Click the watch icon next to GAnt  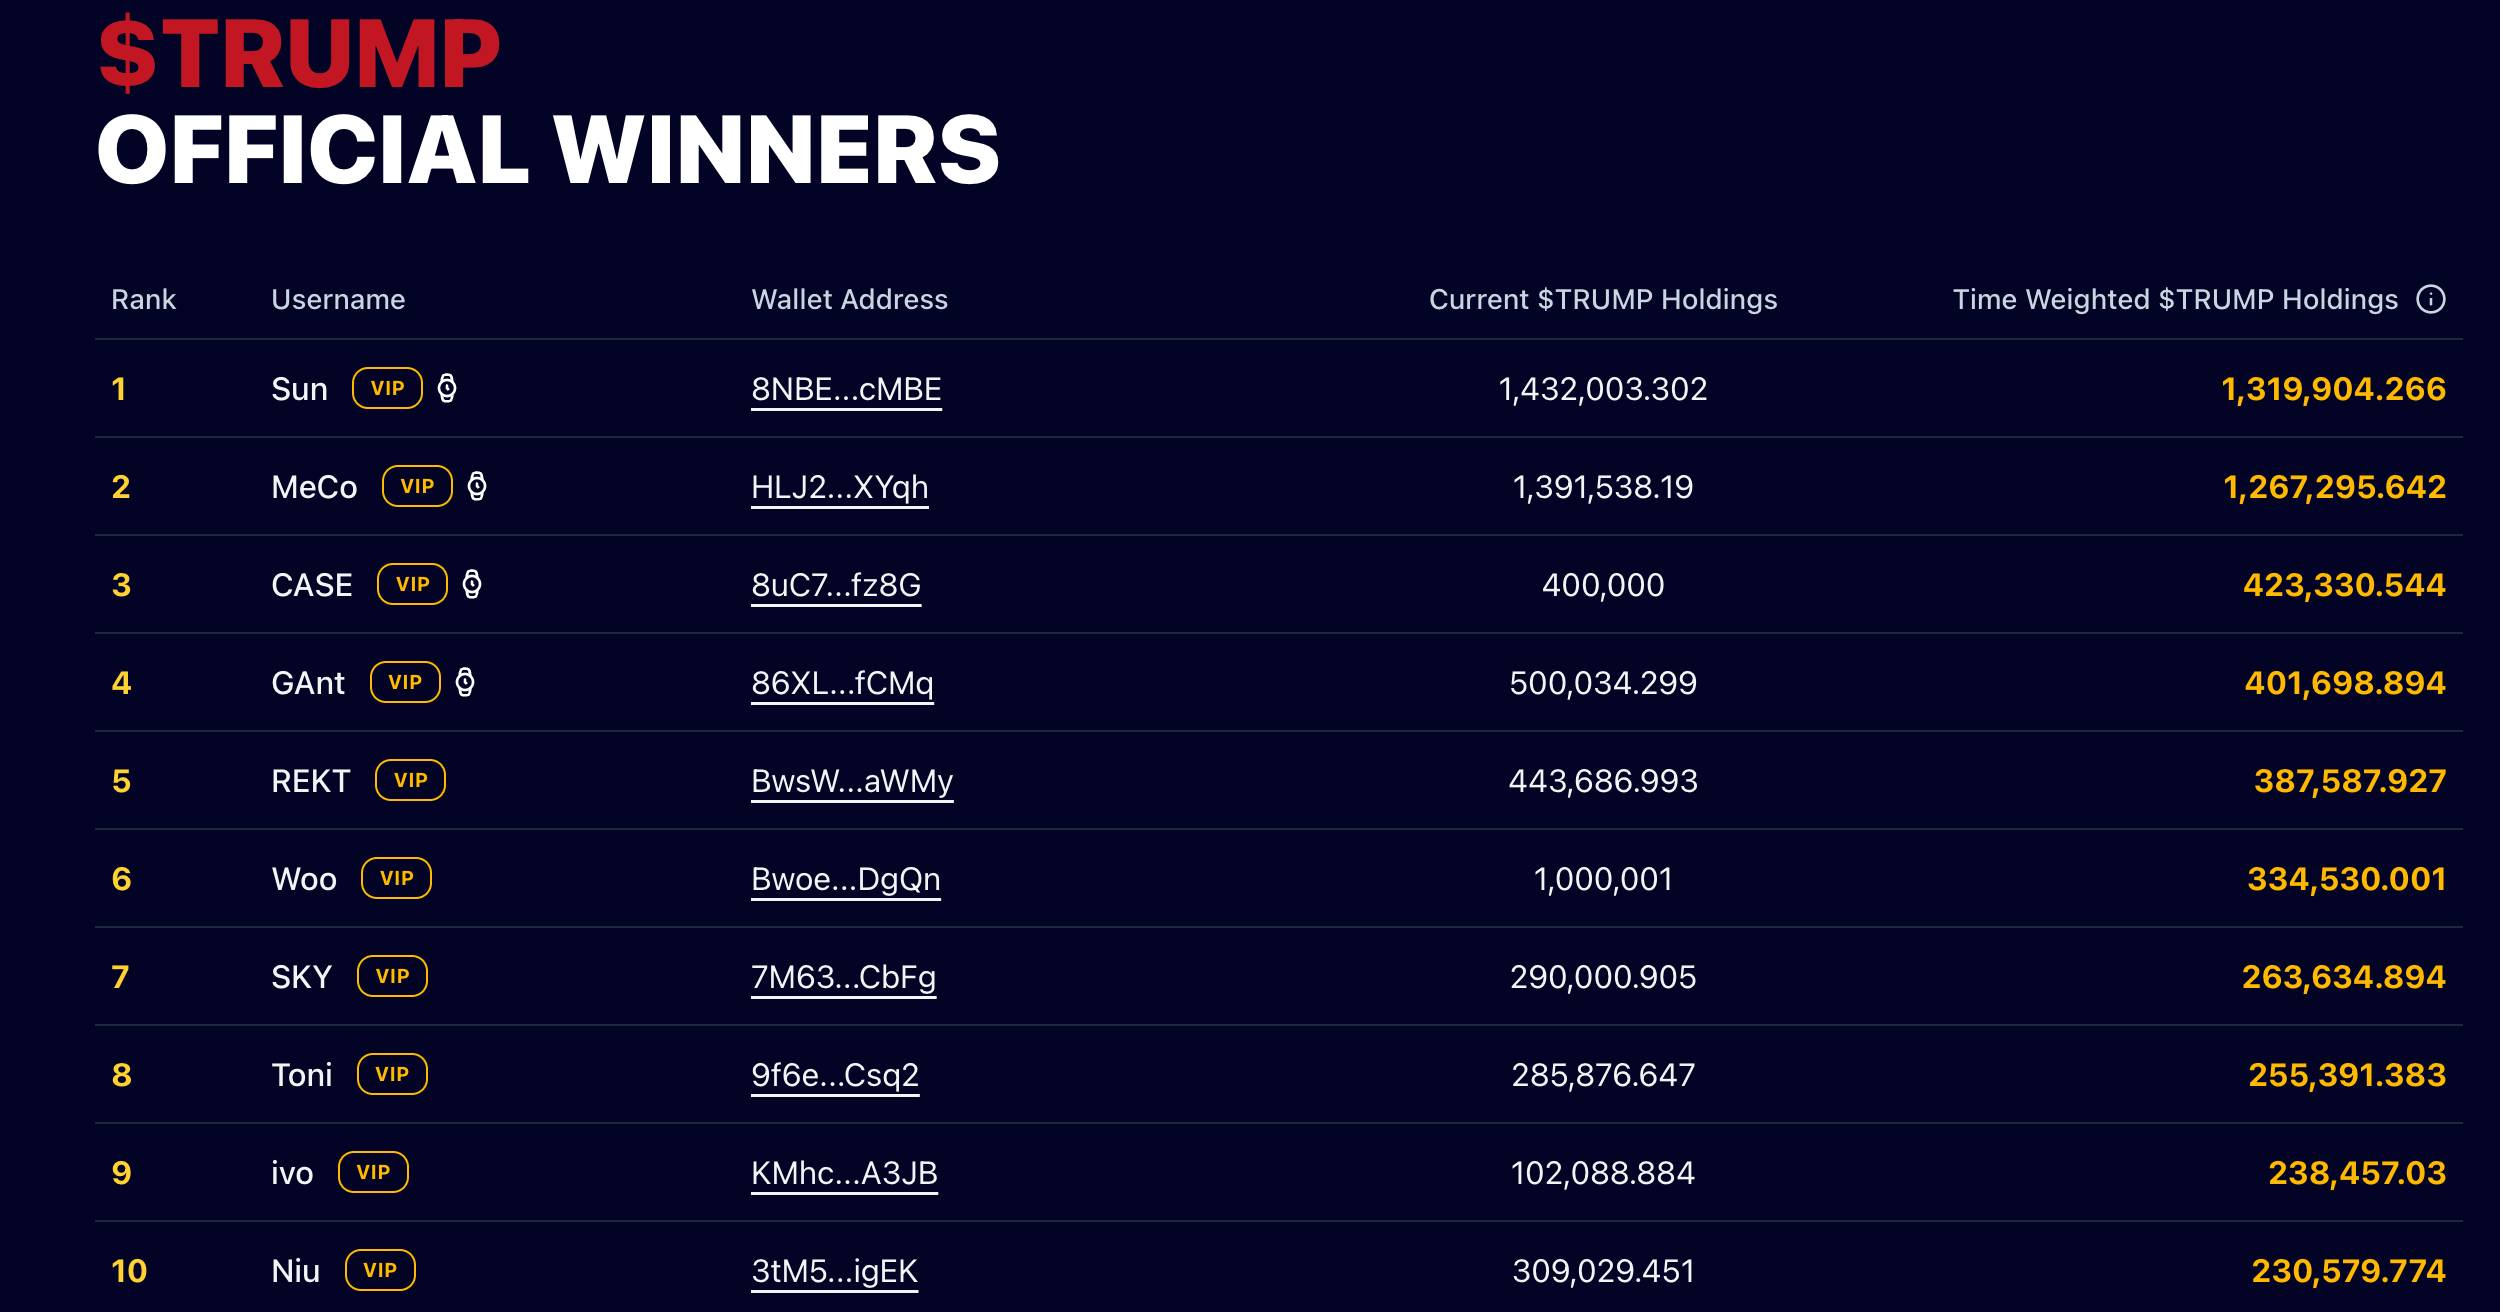click(465, 682)
